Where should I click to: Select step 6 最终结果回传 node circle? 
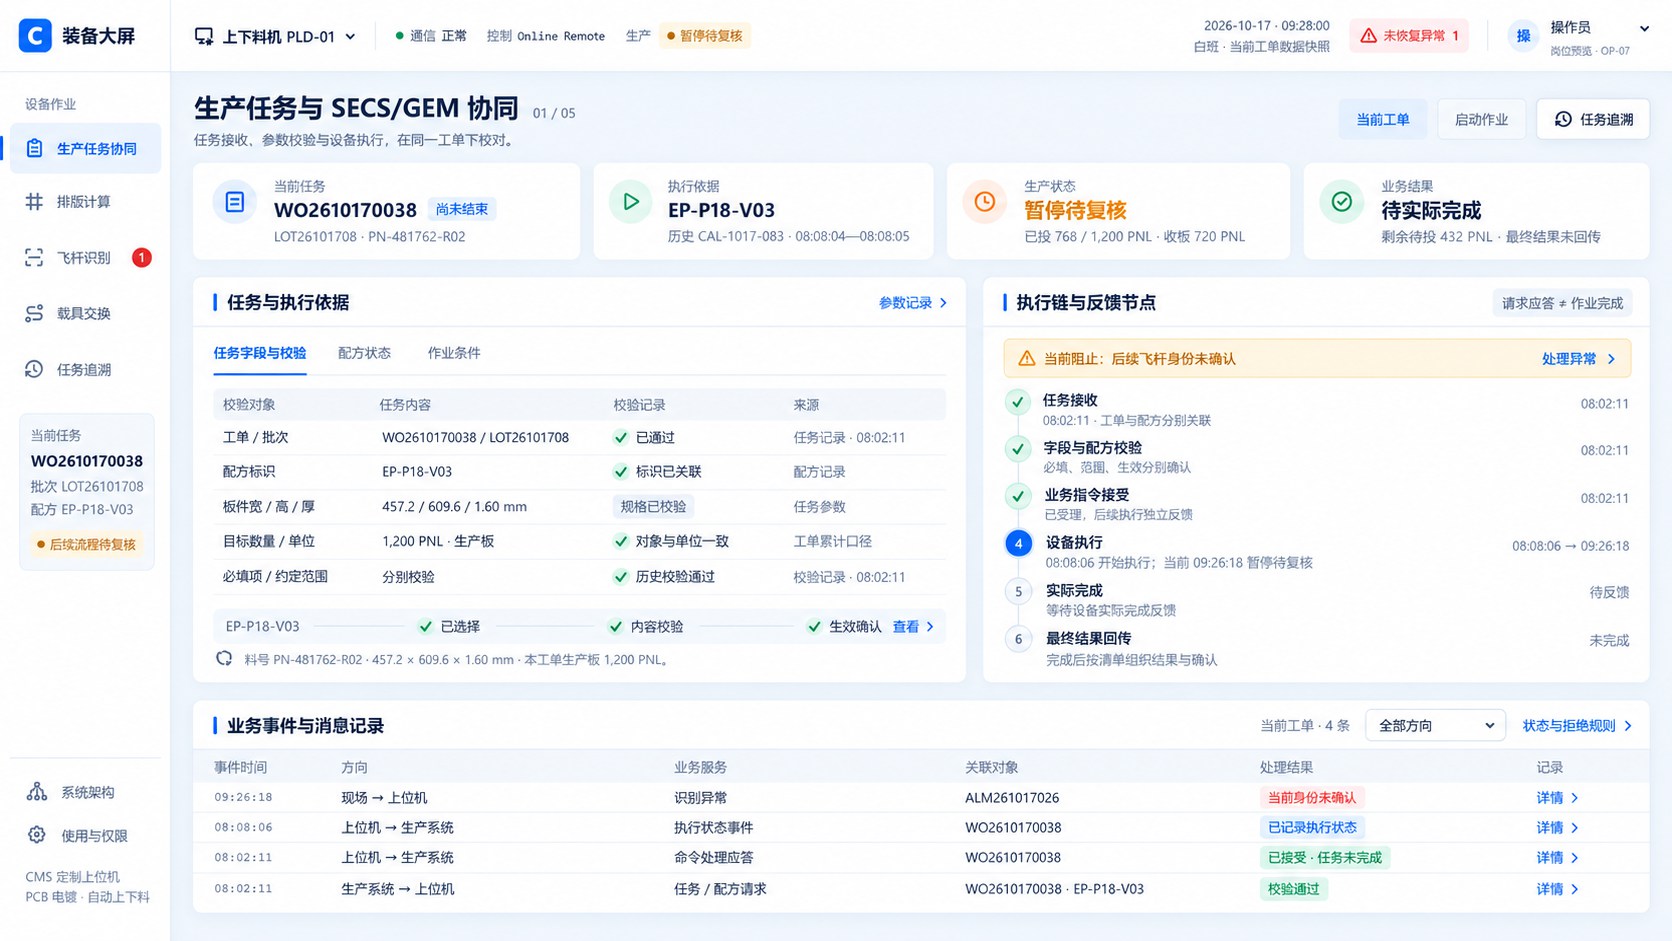[1018, 639]
